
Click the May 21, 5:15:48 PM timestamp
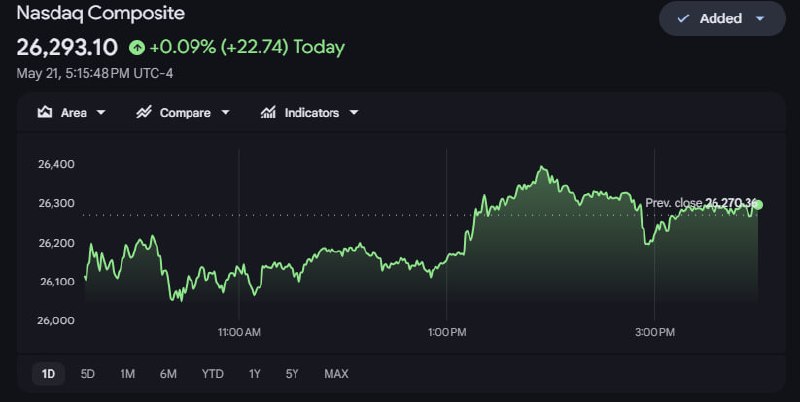point(94,73)
